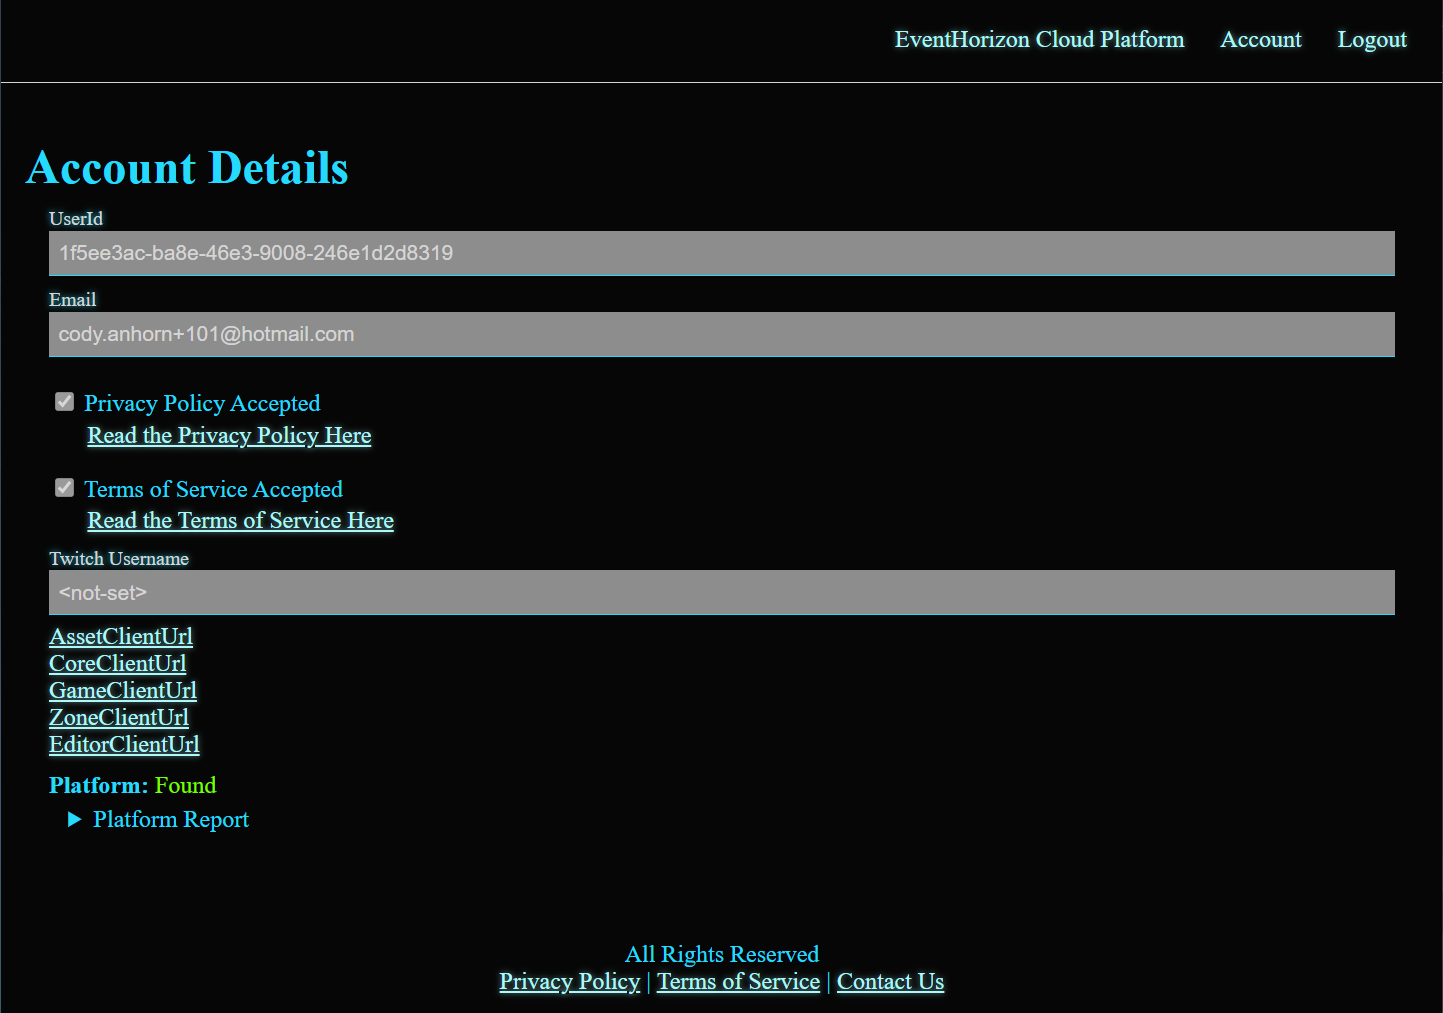Click the Twitch Username input field
Screen dimensions: 1443x1013
click(x=721, y=592)
